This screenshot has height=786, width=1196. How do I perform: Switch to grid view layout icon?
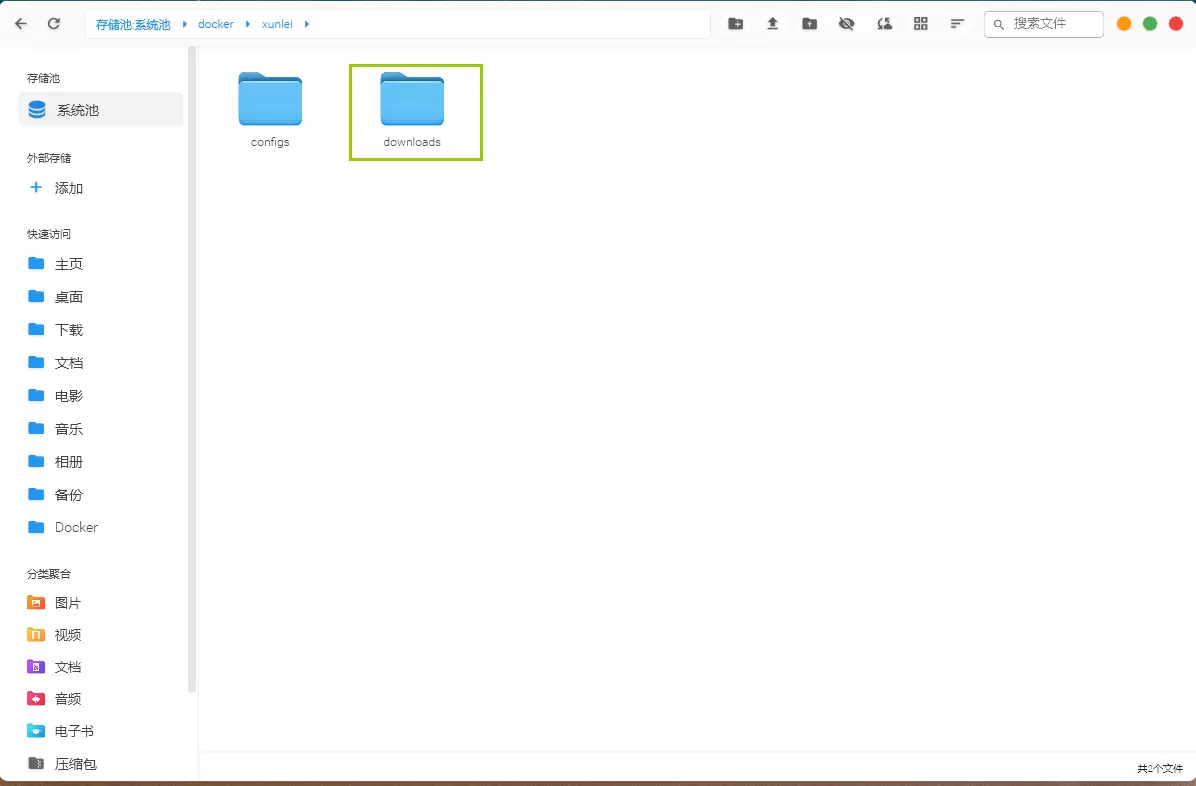point(921,24)
